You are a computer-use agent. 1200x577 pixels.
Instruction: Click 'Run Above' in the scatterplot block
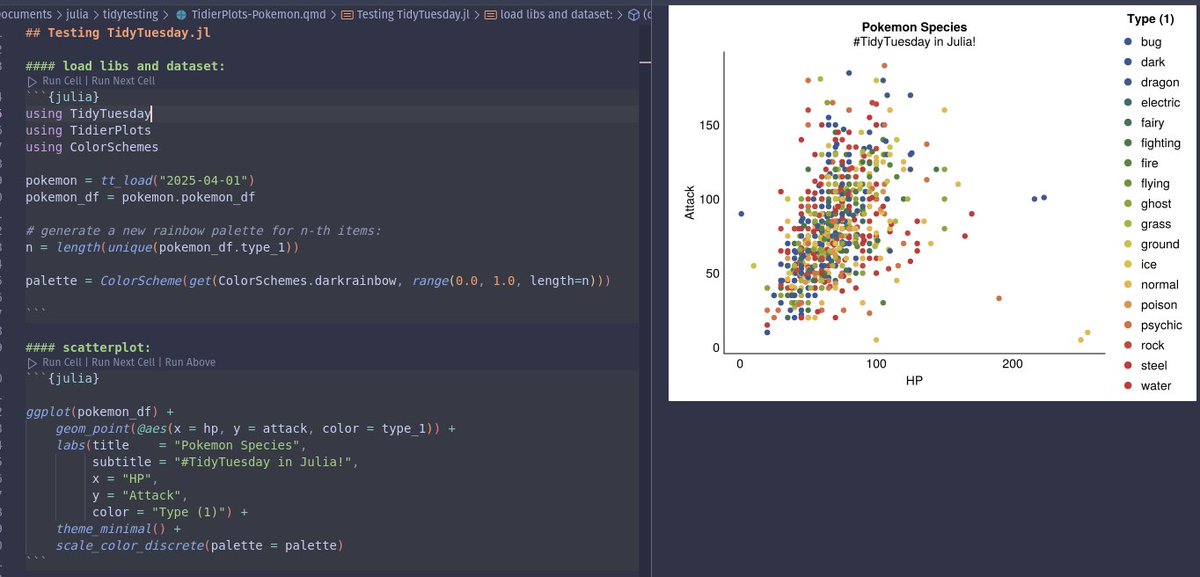tap(190, 362)
